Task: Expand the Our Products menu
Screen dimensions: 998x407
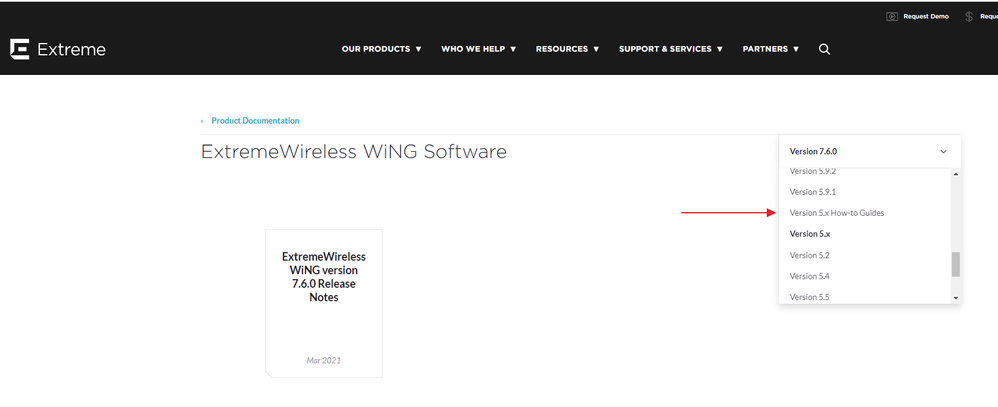Action: click(381, 49)
